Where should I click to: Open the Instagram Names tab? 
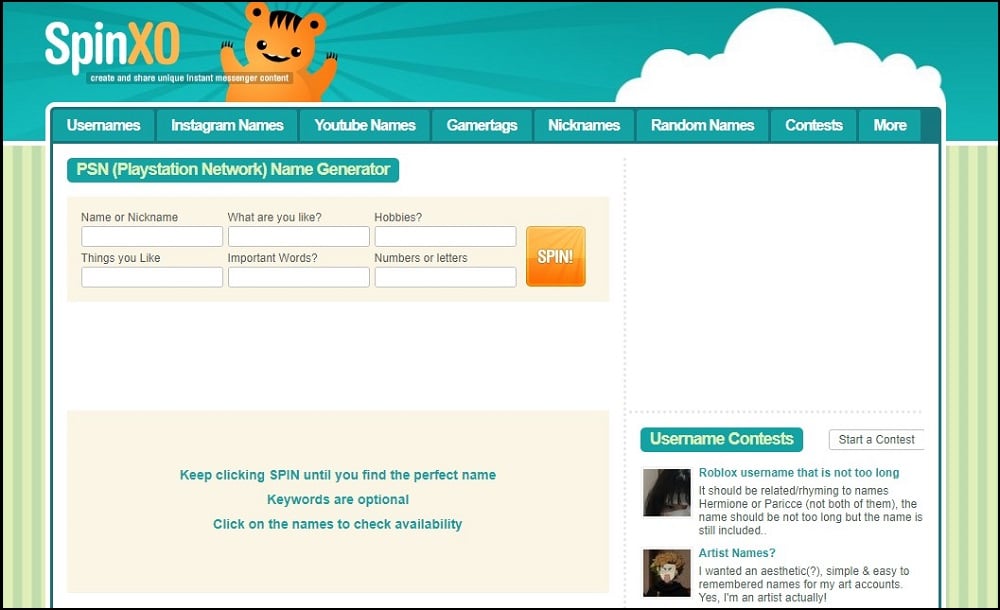click(x=227, y=126)
